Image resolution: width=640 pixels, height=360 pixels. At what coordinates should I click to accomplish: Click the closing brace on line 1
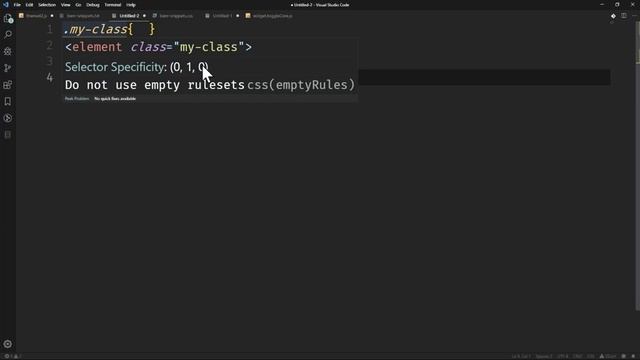(152, 29)
